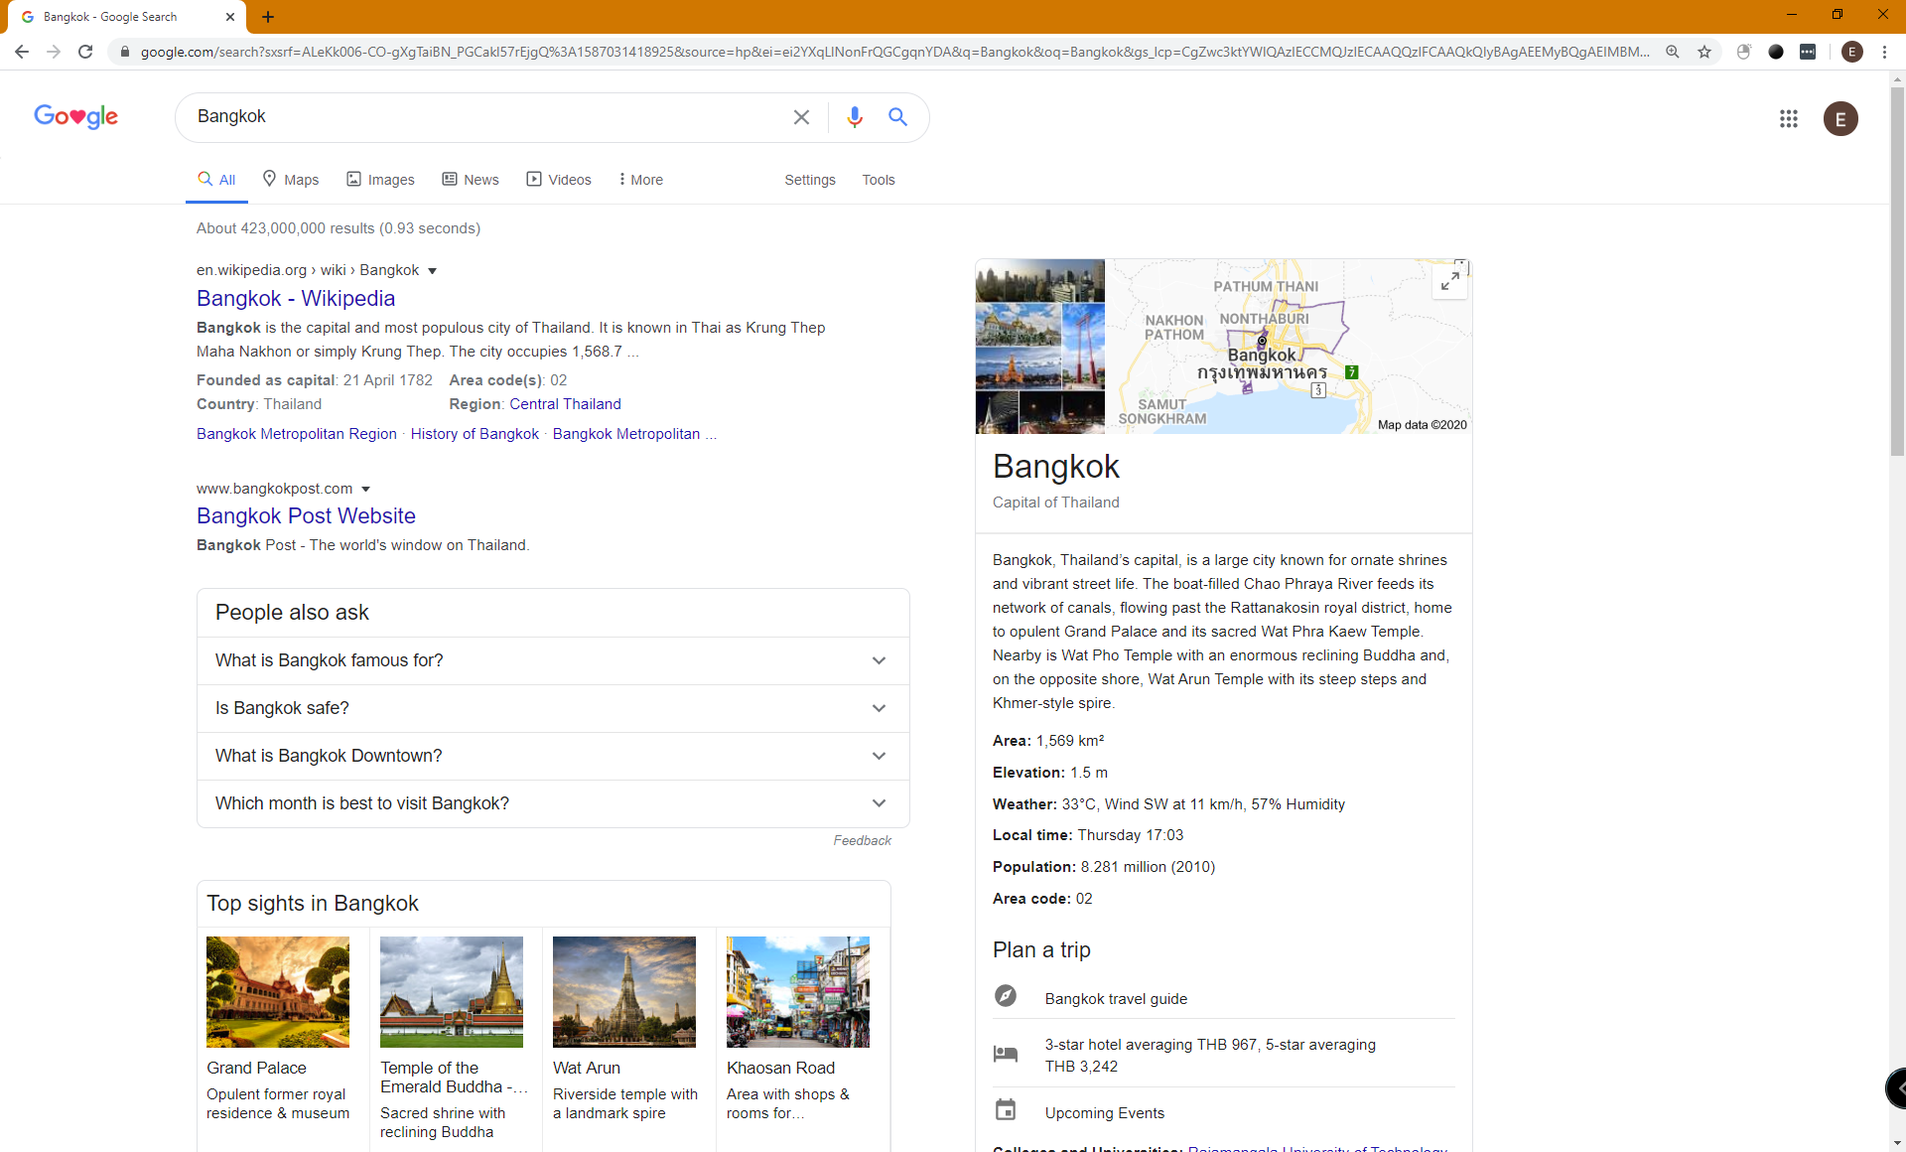Open the Wikipedia result options arrow

pos(432,271)
